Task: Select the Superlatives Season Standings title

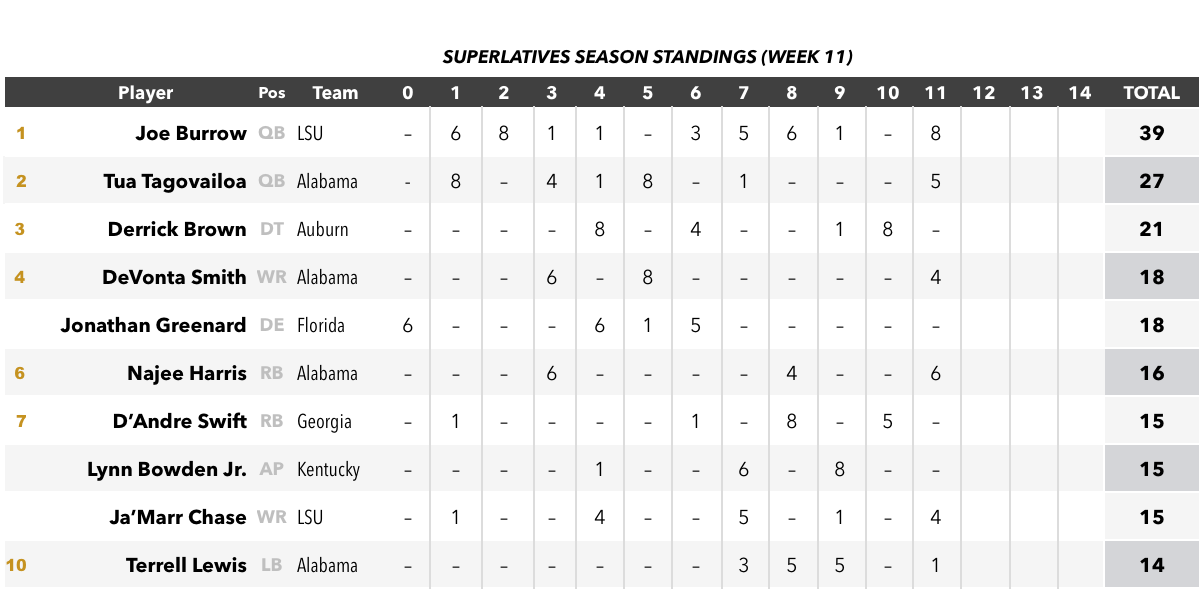Action: 647,57
